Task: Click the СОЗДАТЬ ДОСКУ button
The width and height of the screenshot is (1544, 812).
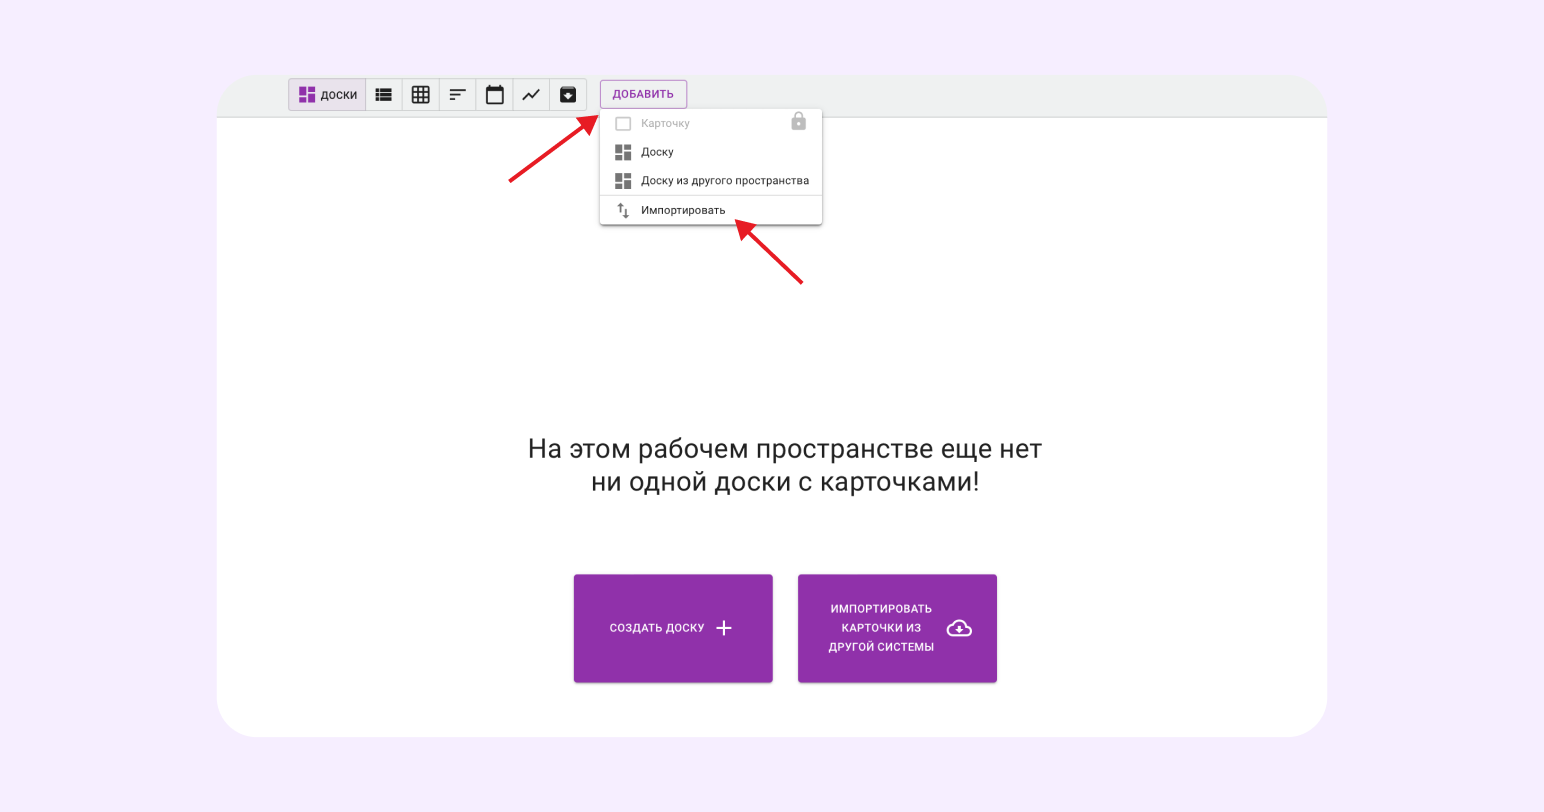Action: tap(673, 628)
